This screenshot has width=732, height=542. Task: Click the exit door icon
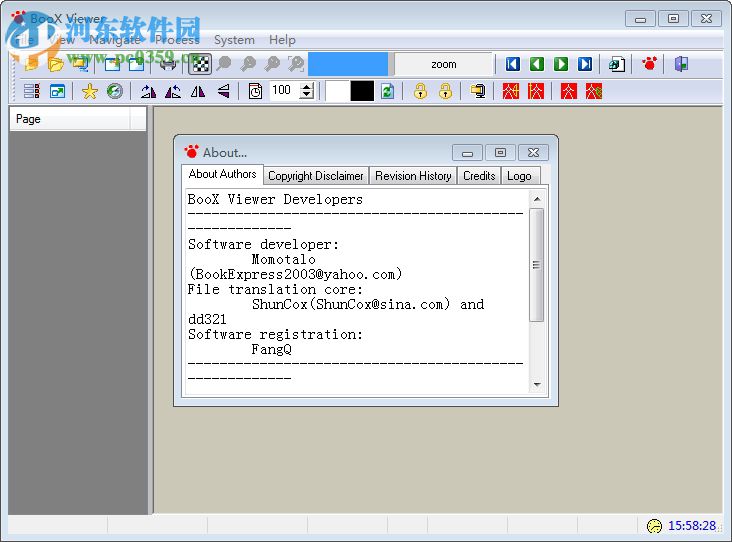pos(681,64)
